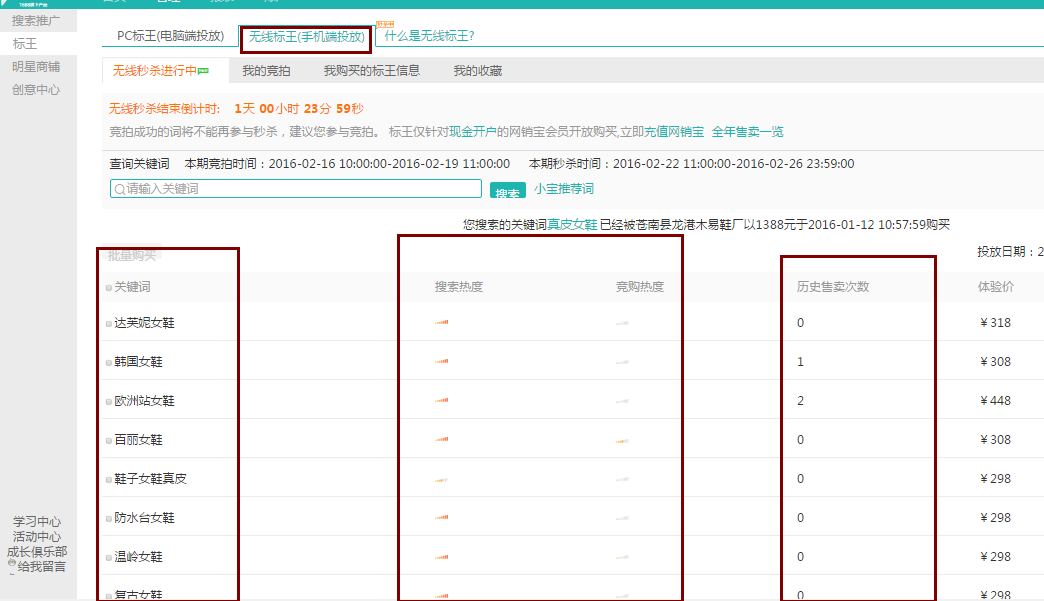1044x601 pixels.
Task: Click the green badge beside 无线秒杀进行中
Action: 203,71
